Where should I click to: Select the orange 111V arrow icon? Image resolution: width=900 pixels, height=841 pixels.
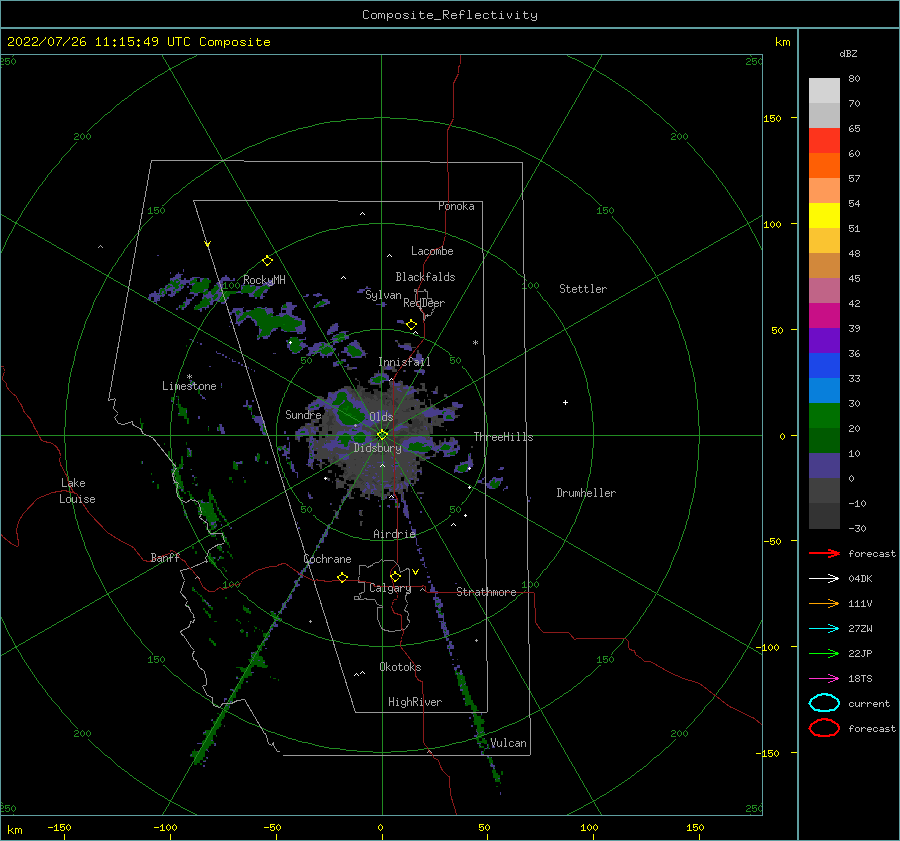[x=824, y=603]
